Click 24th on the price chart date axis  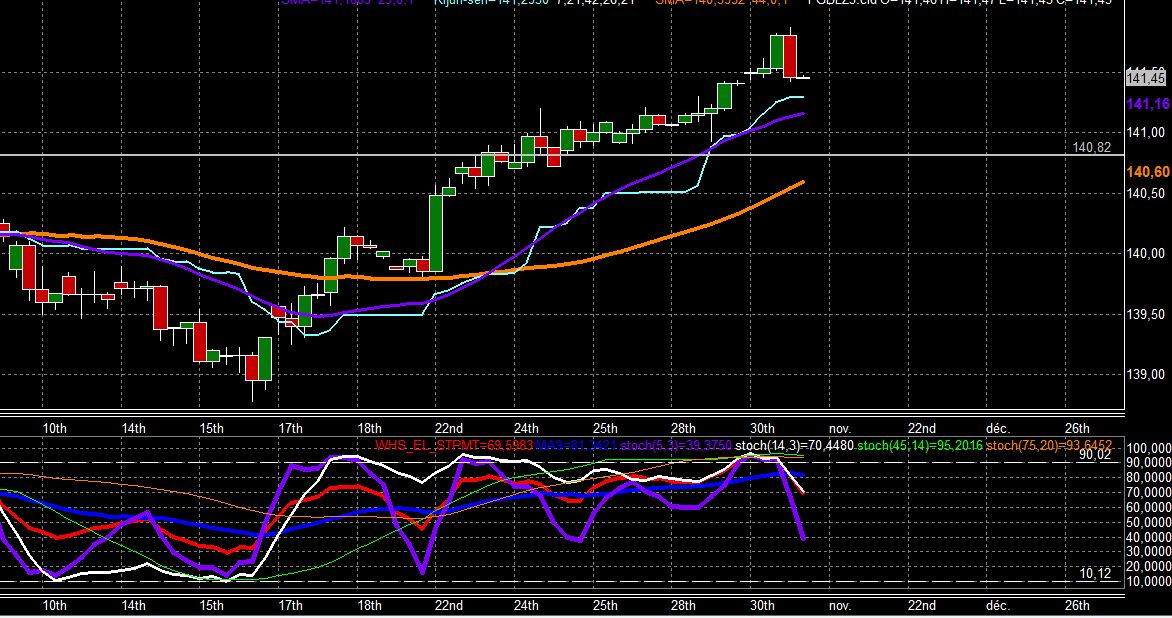click(526, 428)
